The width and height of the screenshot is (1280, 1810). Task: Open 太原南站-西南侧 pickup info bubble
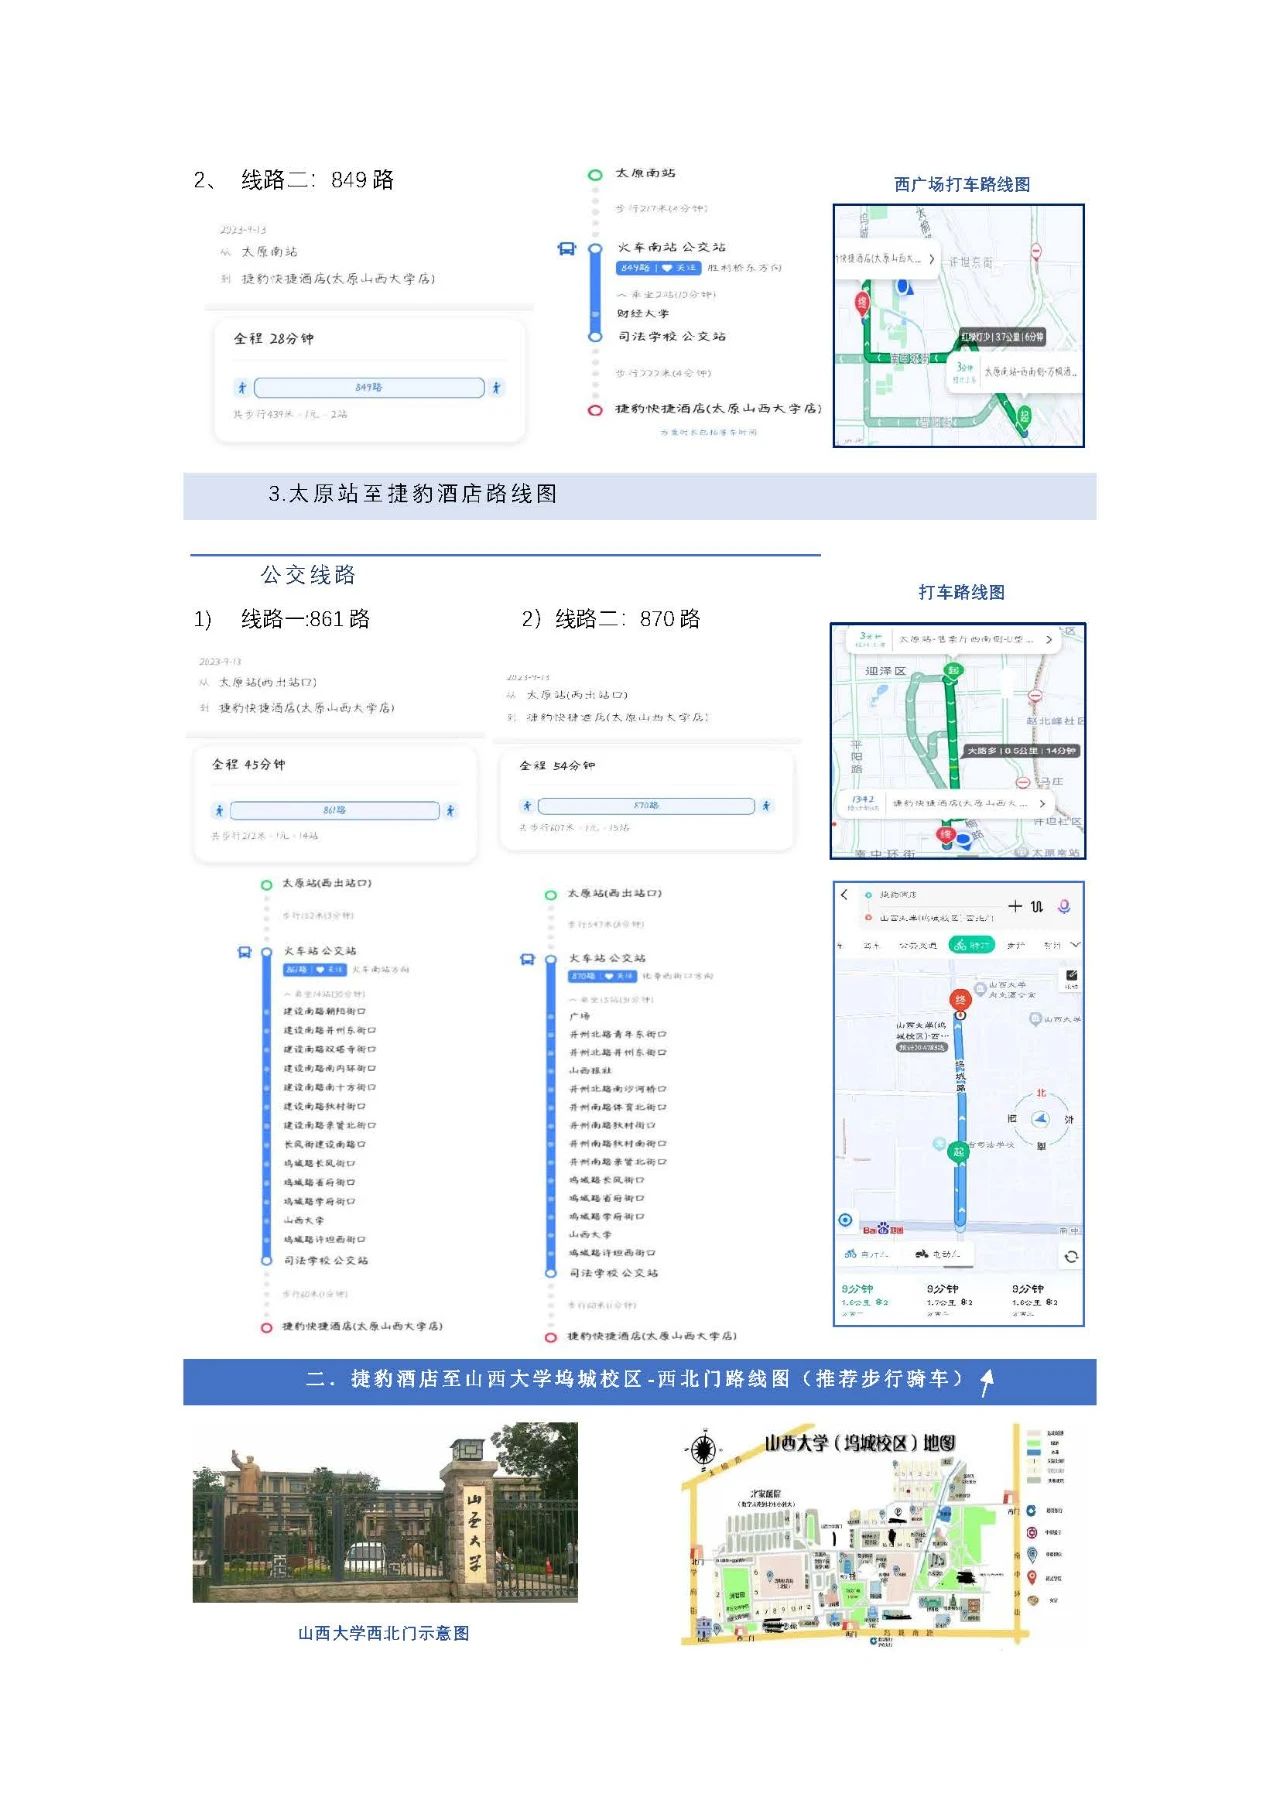click(x=1014, y=371)
